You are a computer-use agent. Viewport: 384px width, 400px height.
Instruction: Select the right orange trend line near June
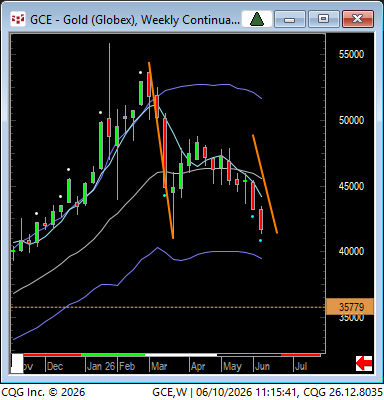point(265,184)
